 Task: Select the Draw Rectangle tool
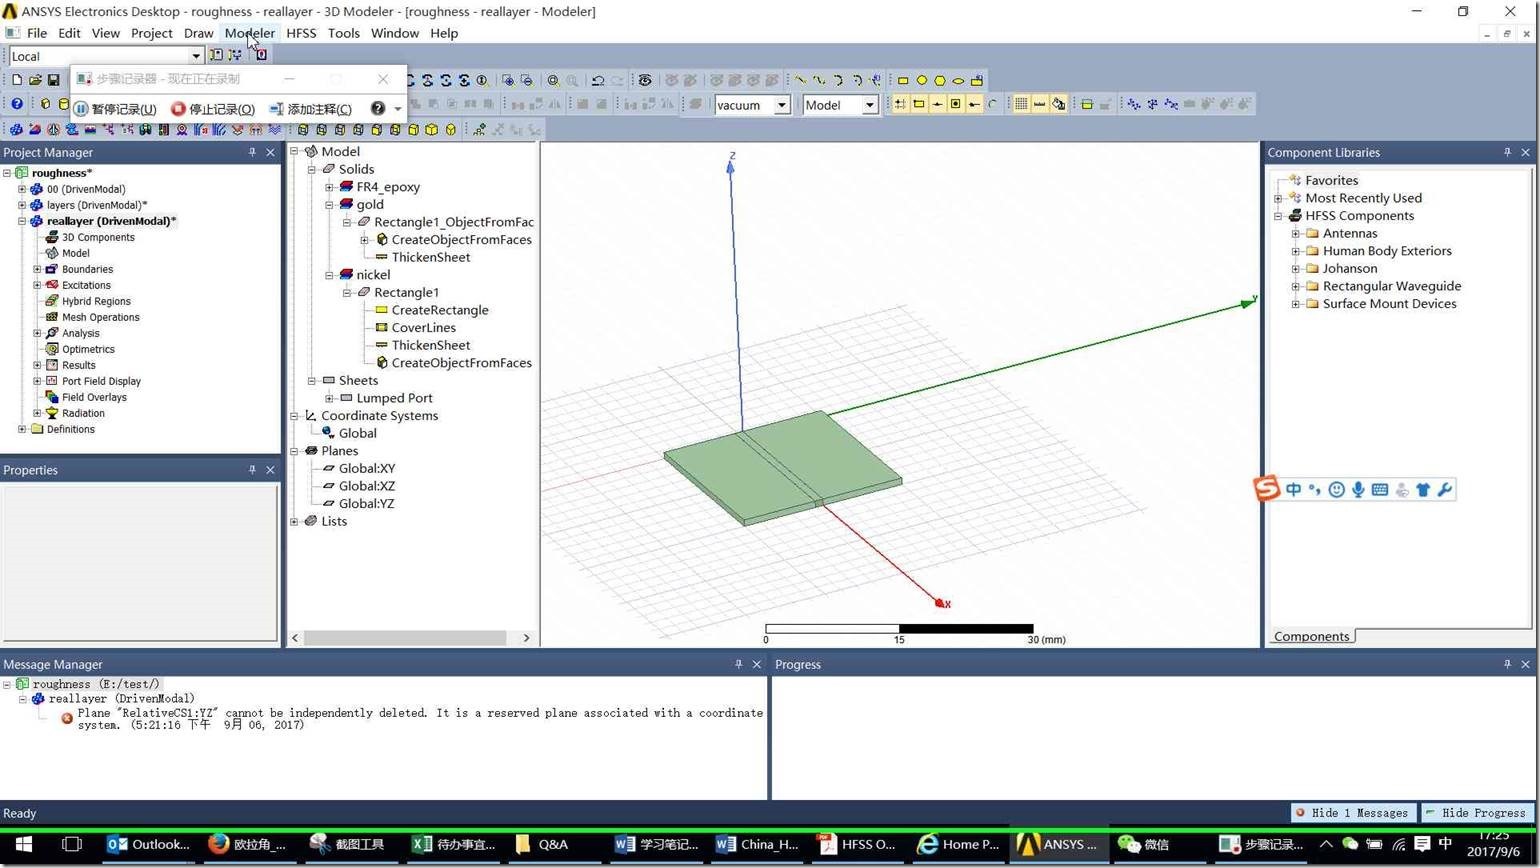(x=903, y=80)
